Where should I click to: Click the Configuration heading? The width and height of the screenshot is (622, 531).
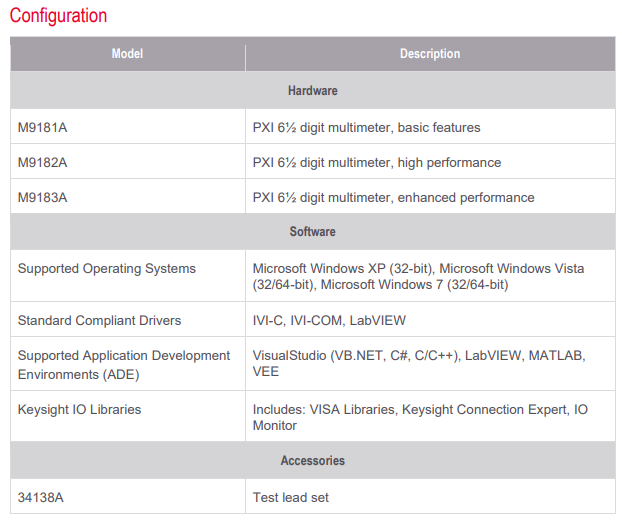58,16
